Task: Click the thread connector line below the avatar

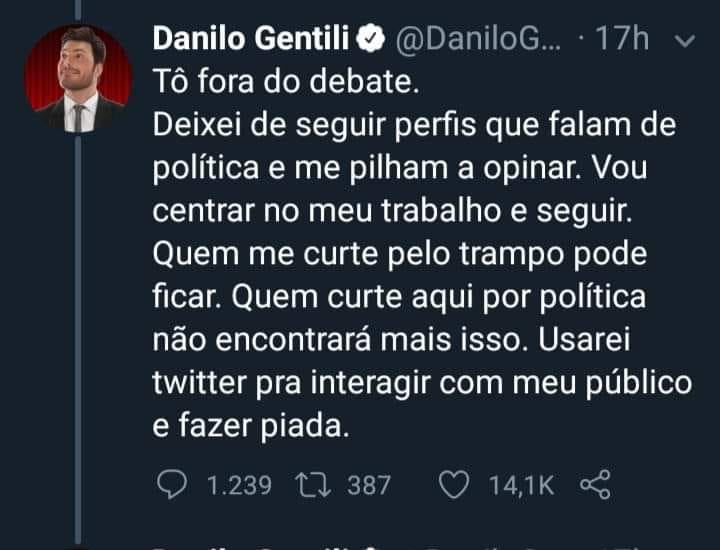Action: click(x=78, y=341)
